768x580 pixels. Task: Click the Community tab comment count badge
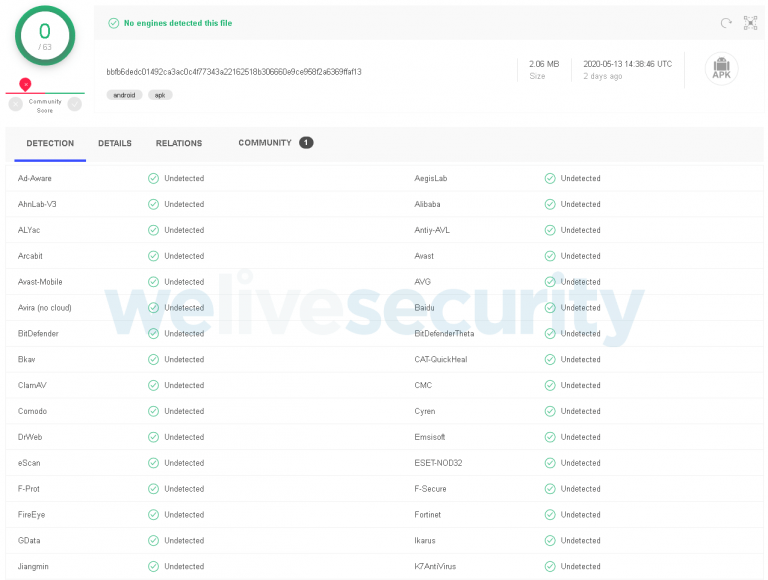point(306,143)
